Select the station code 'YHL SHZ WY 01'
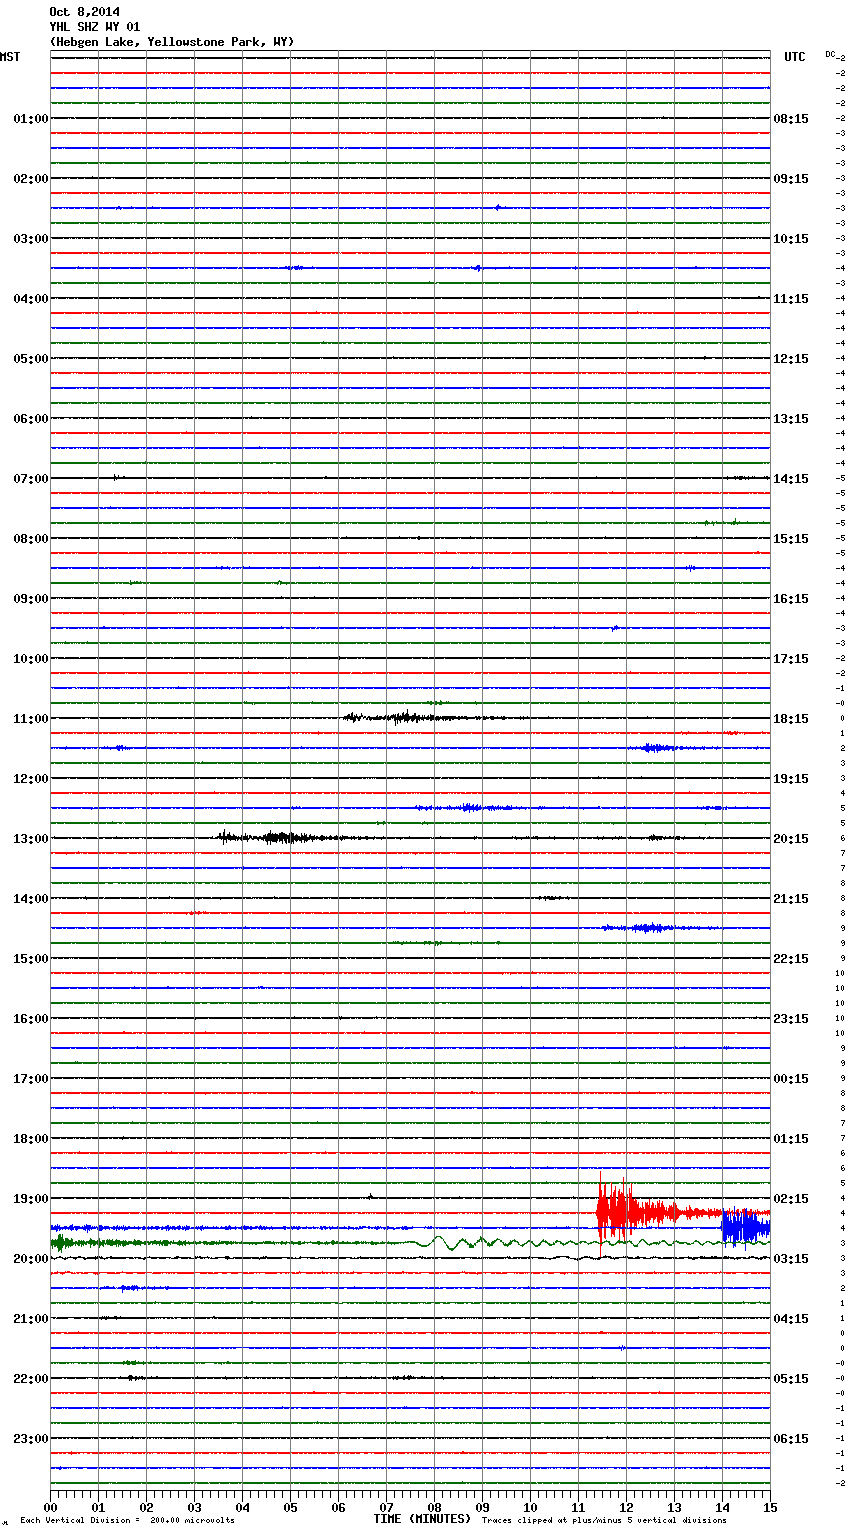Viewport: 850px width, 1534px height. tap(95, 27)
